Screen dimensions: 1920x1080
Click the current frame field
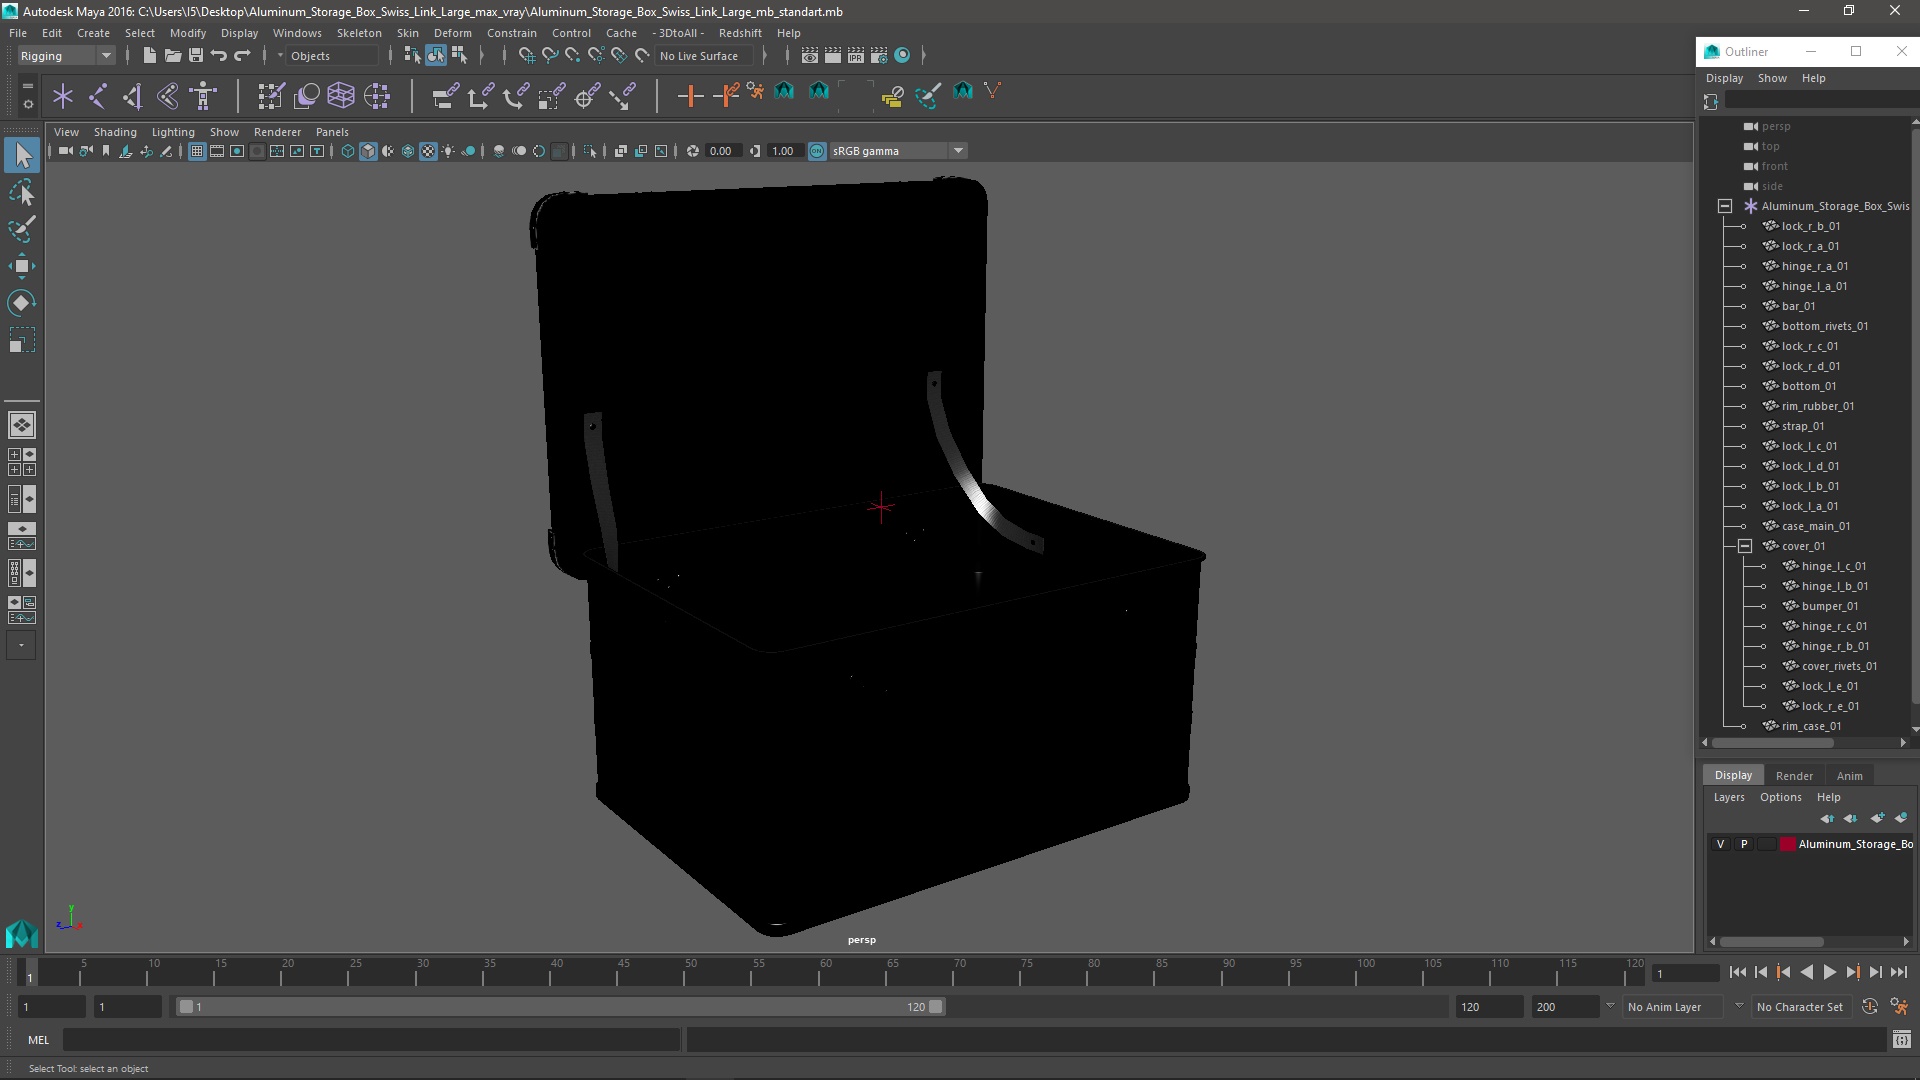coord(1686,973)
